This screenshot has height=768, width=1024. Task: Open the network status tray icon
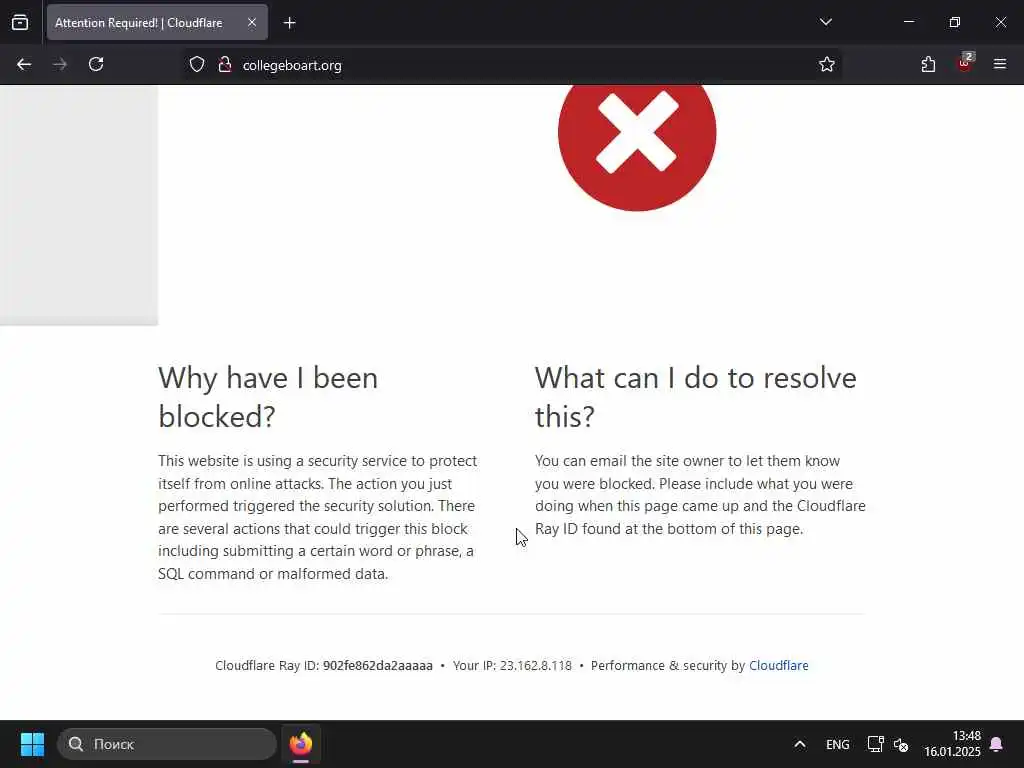875,744
